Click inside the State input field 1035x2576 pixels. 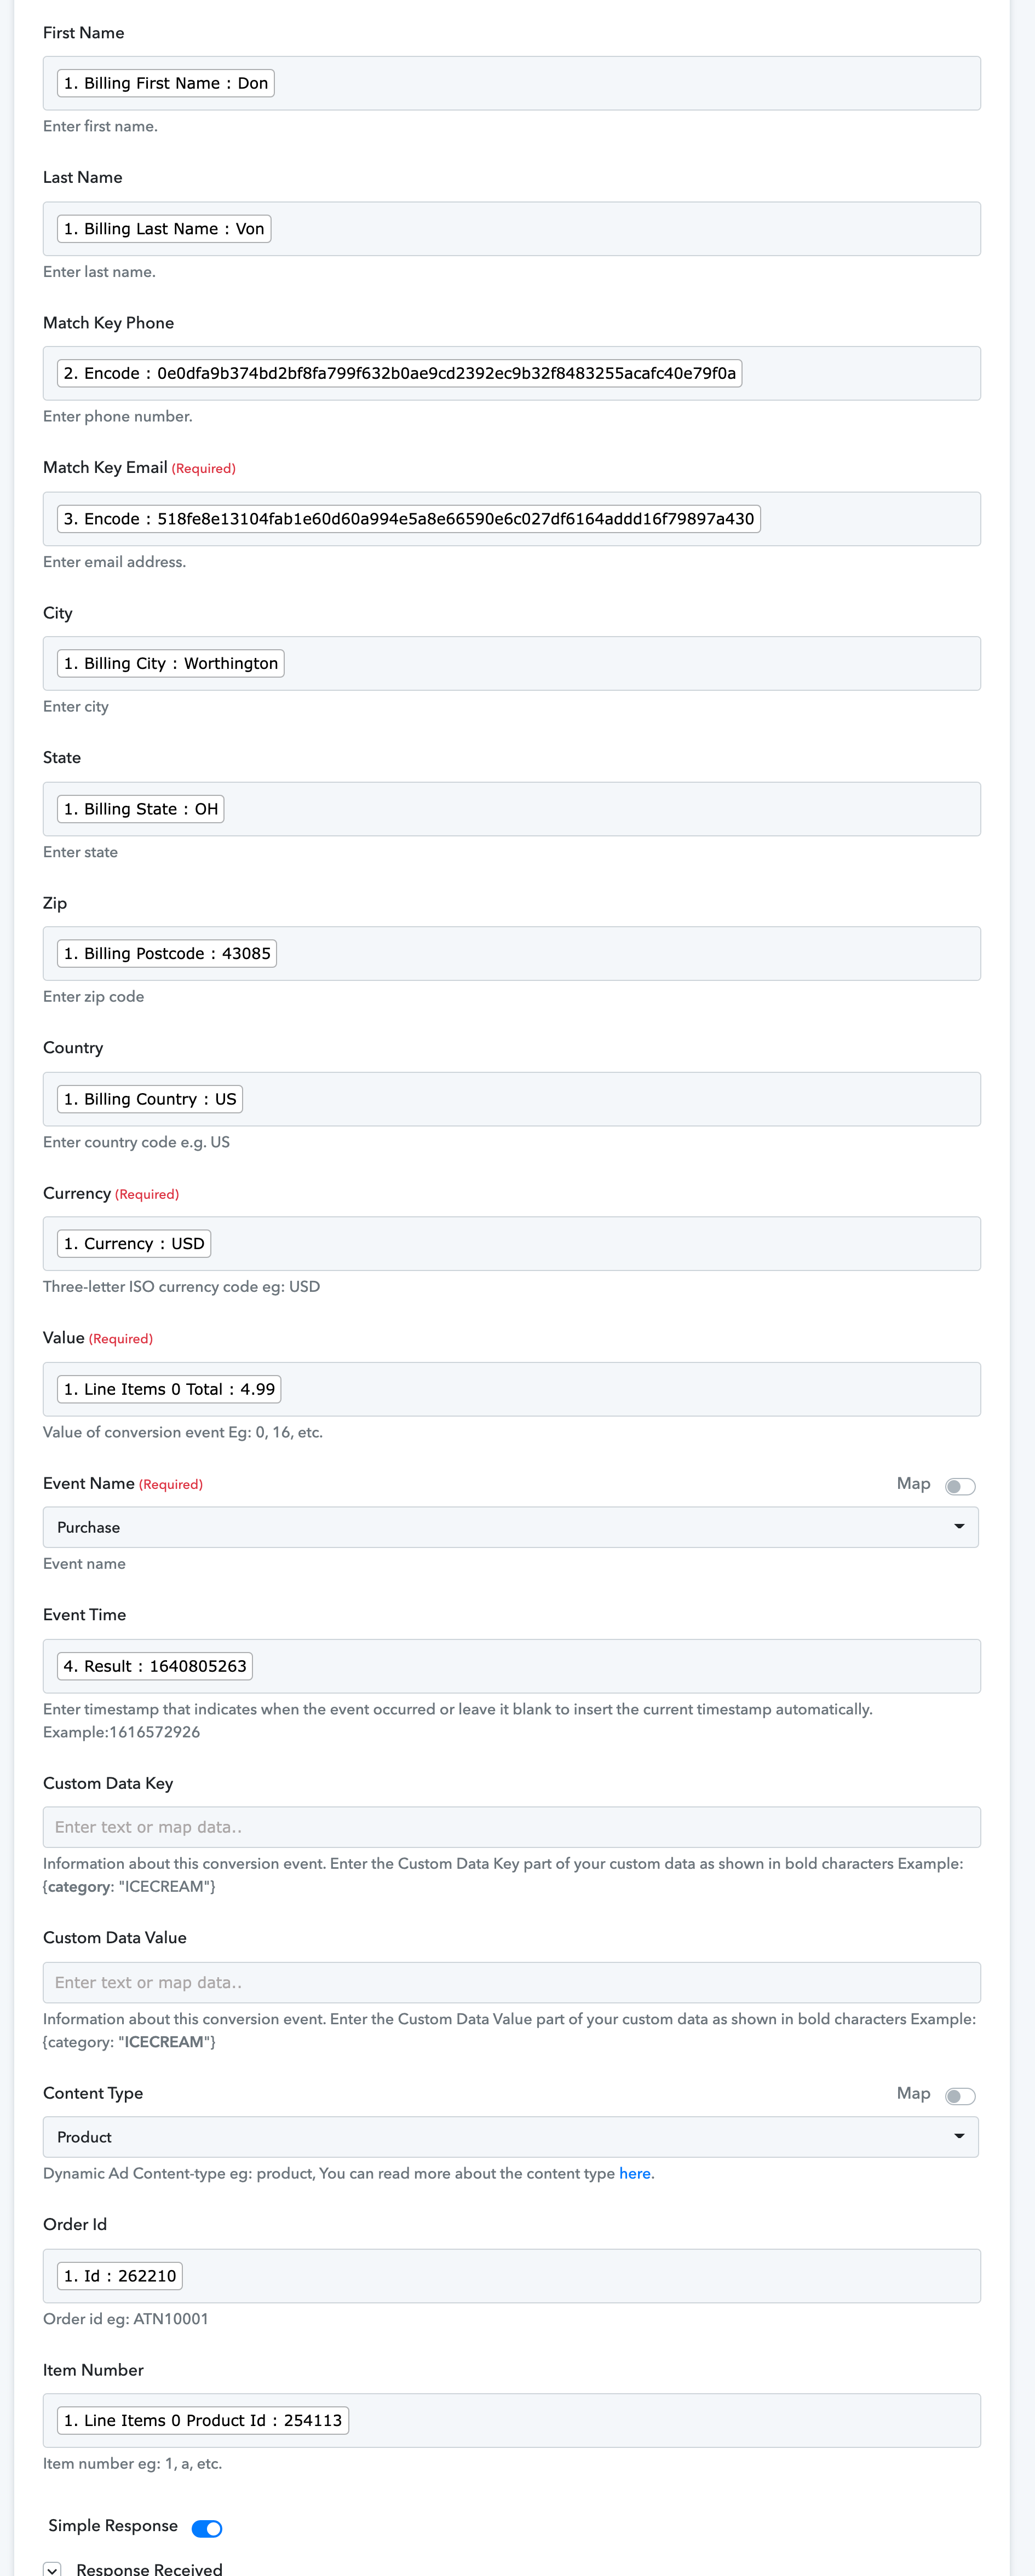coord(511,809)
